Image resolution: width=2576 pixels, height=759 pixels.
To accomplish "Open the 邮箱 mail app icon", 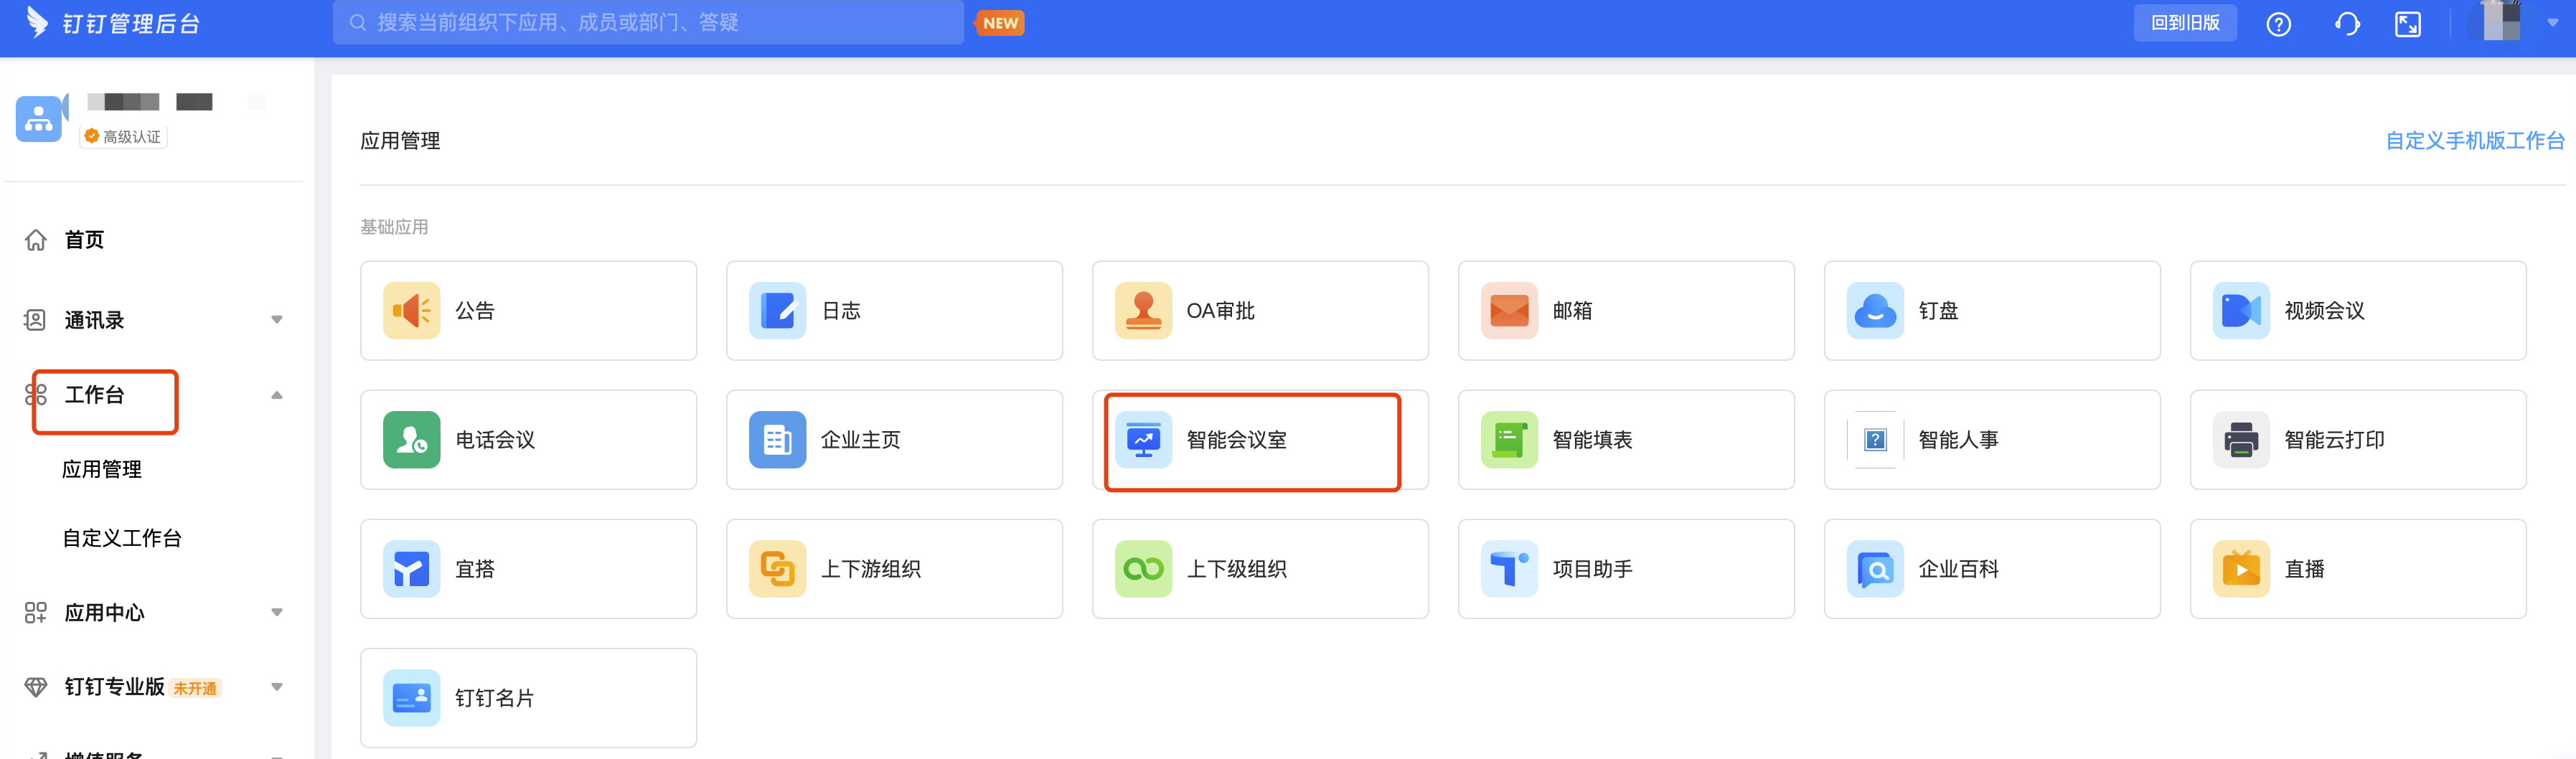I will (1509, 311).
